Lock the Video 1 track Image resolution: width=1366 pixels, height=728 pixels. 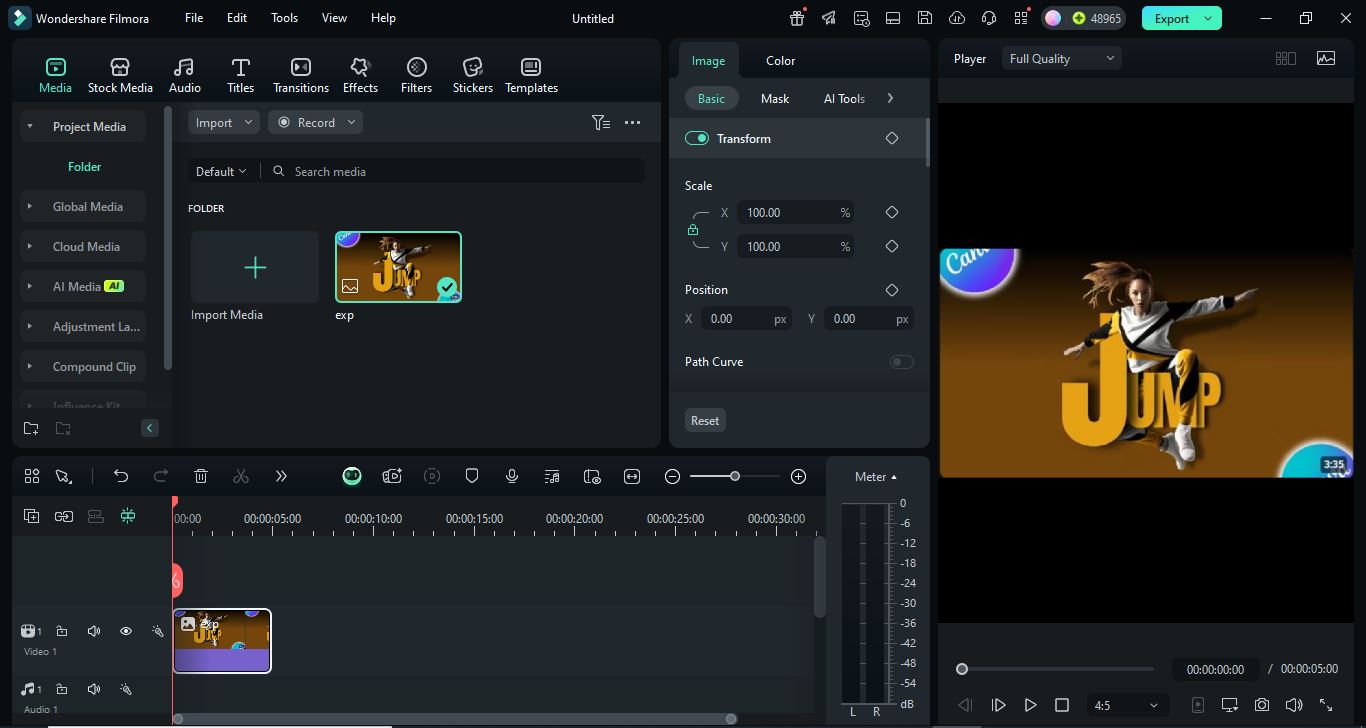pyautogui.click(x=62, y=631)
